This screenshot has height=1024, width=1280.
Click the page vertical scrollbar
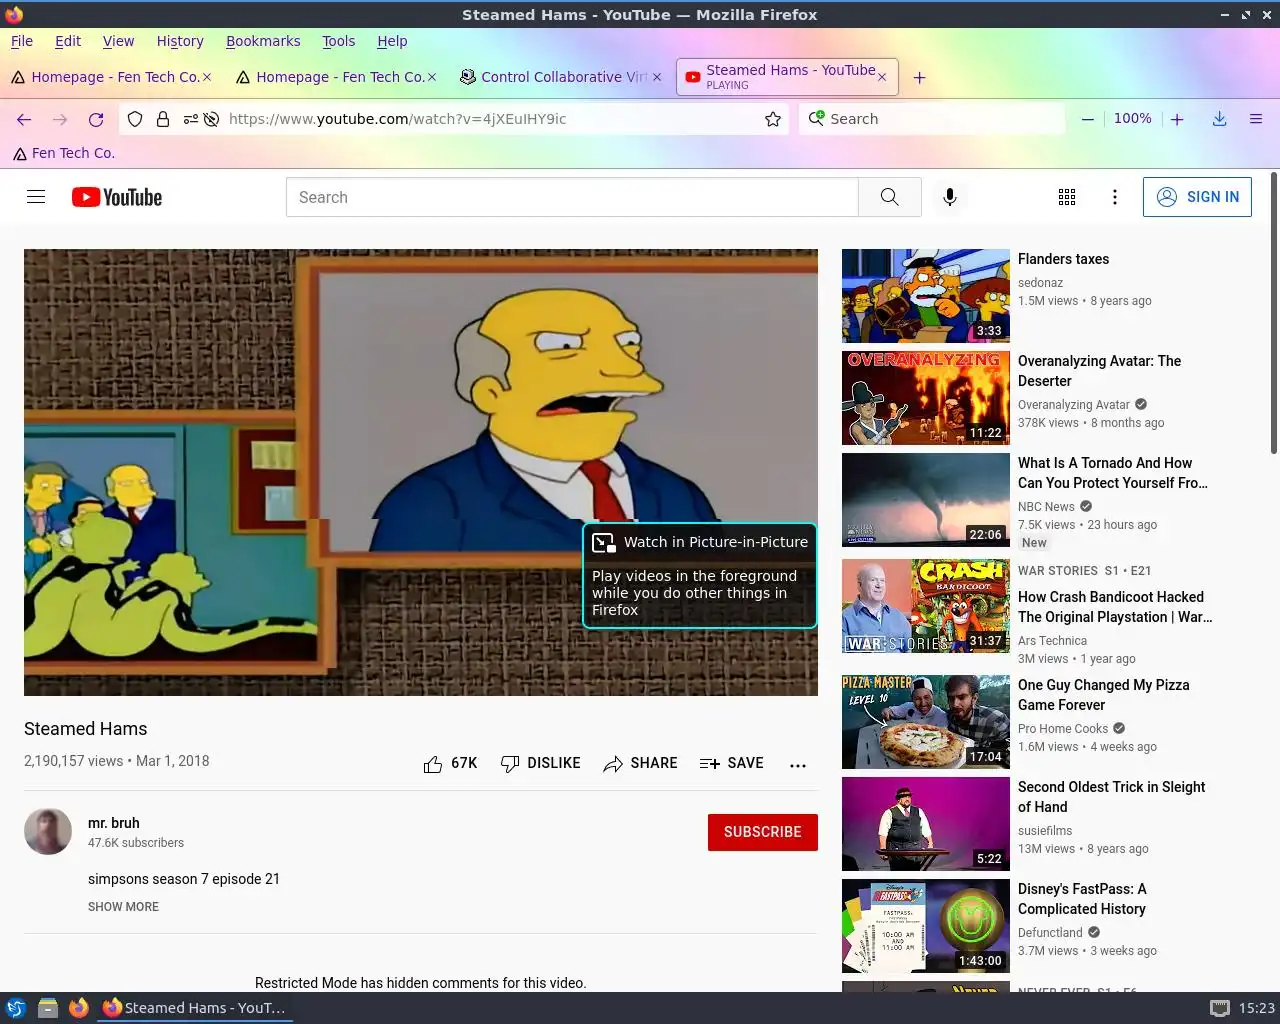pyautogui.click(x=1273, y=312)
